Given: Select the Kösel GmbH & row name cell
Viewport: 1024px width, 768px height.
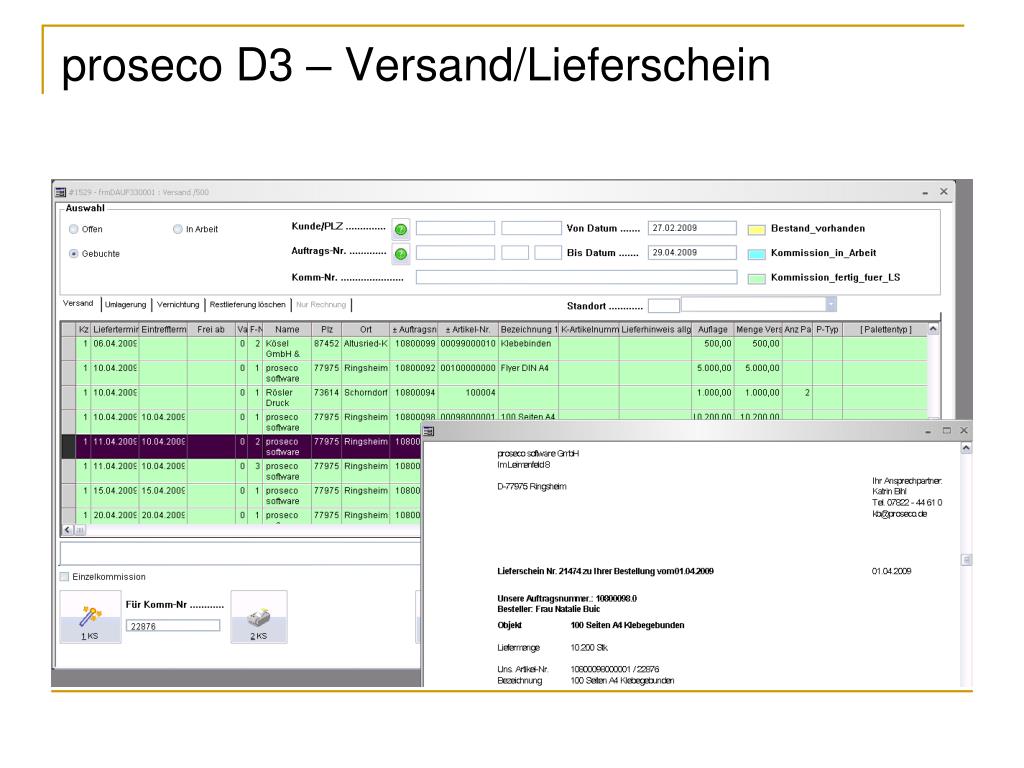Looking at the screenshot, I should click(287, 349).
